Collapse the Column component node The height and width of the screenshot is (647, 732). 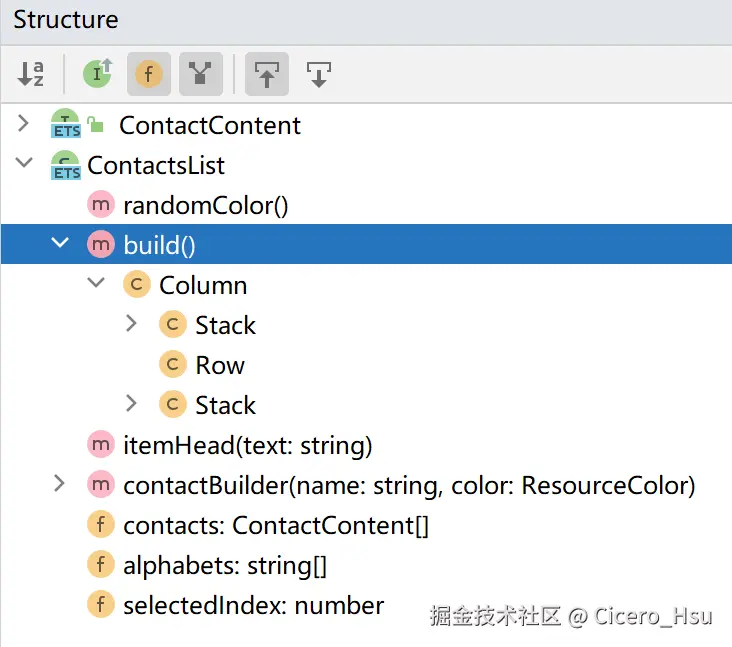[x=96, y=285]
